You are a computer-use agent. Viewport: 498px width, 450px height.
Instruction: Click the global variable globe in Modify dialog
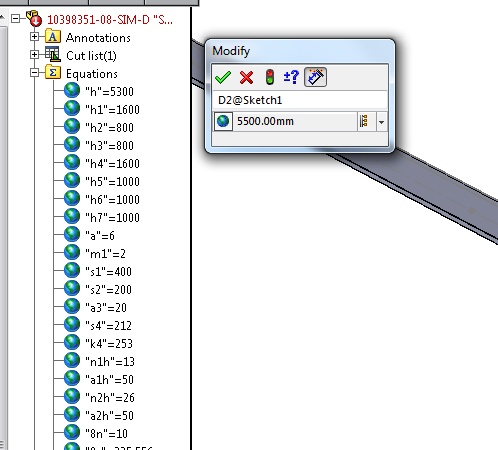tap(223, 121)
